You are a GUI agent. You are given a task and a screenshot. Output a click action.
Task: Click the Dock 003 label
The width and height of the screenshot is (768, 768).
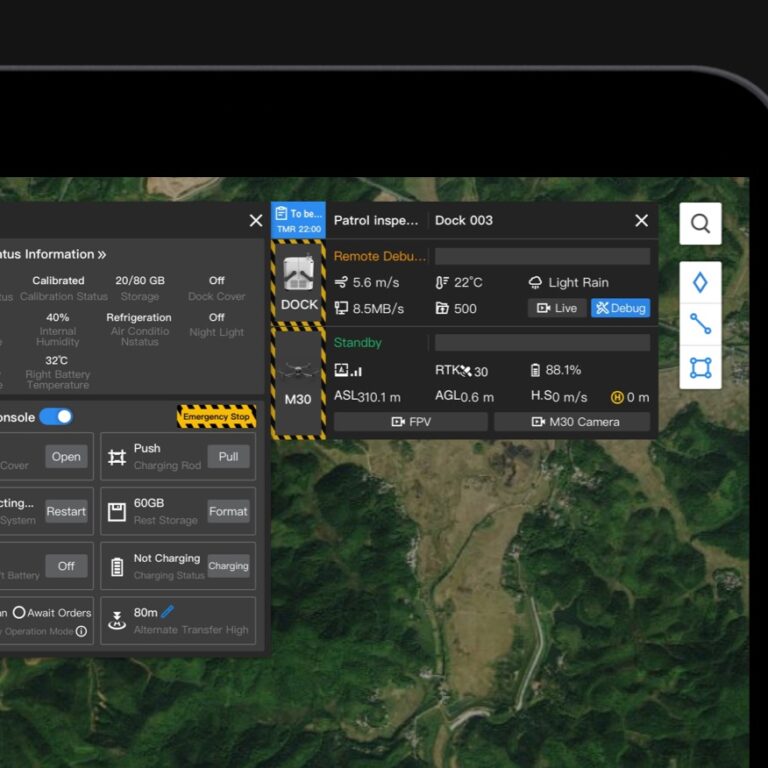[x=464, y=220]
